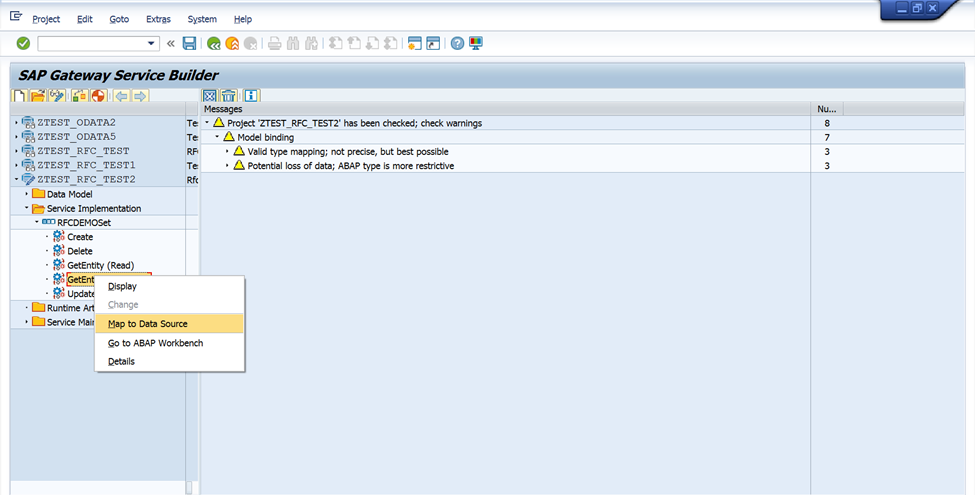The height and width of the screenshot is (495, 975).
Task: Expand the 'Valid type mapping' warning row
Action: pos(227,151)
